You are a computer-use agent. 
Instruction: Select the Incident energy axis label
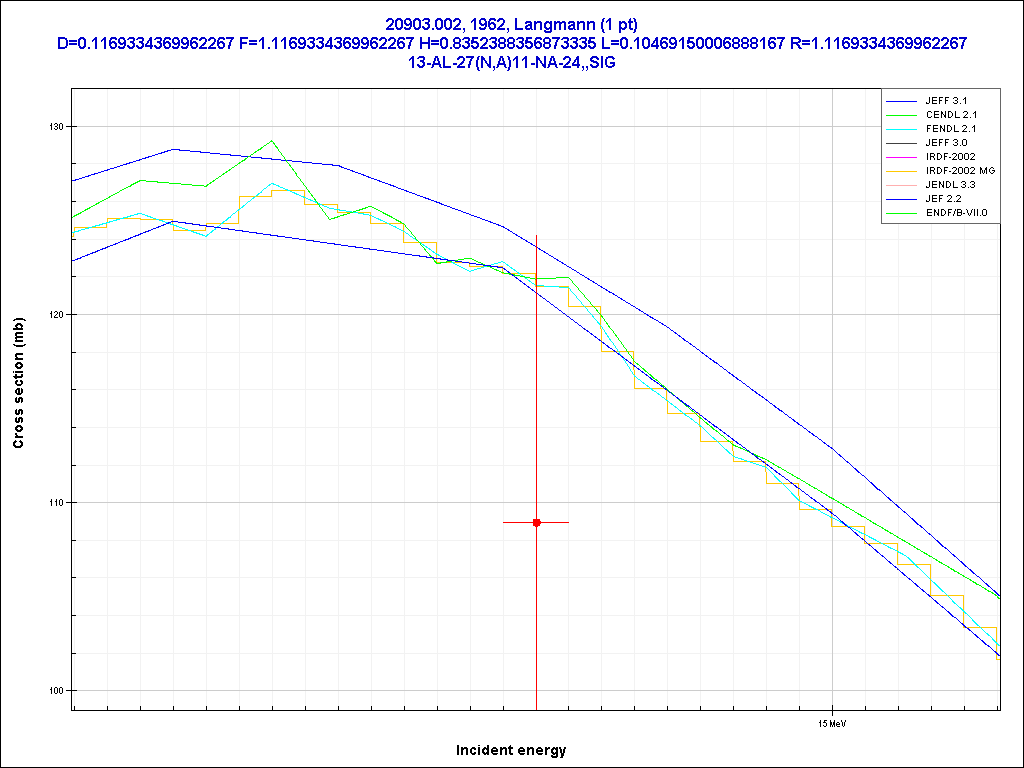point(511,750)
